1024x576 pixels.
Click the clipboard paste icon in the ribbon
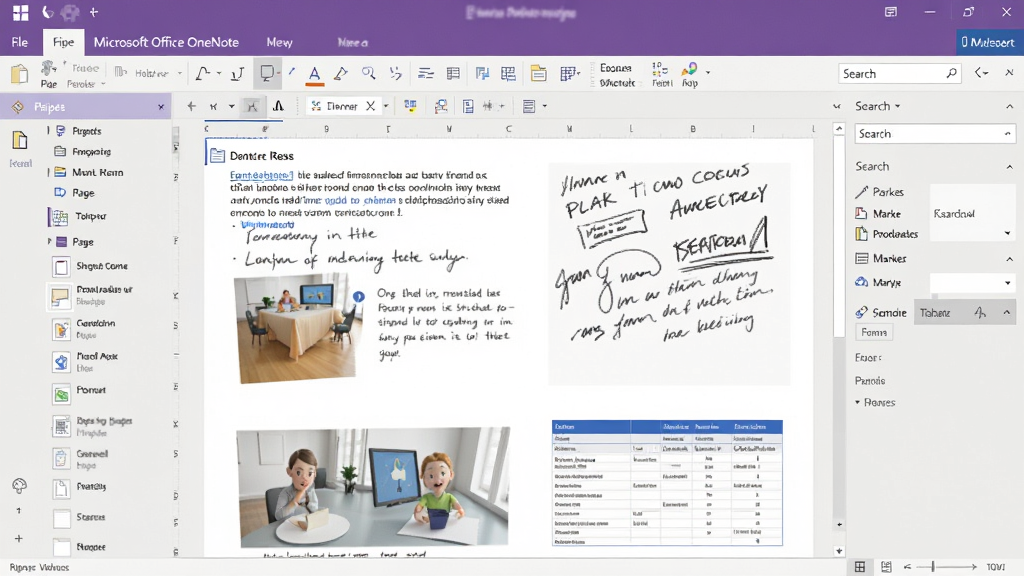coord(19,74)
